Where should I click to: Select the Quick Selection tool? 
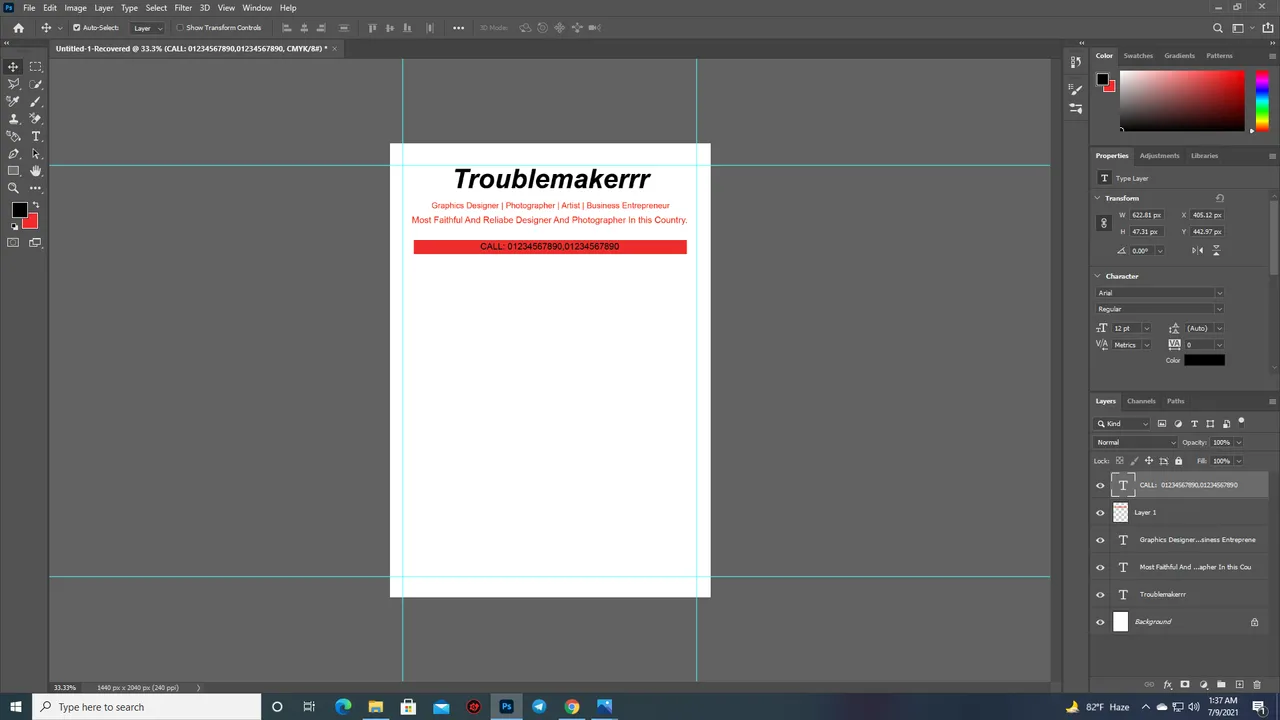pos(36,84)
